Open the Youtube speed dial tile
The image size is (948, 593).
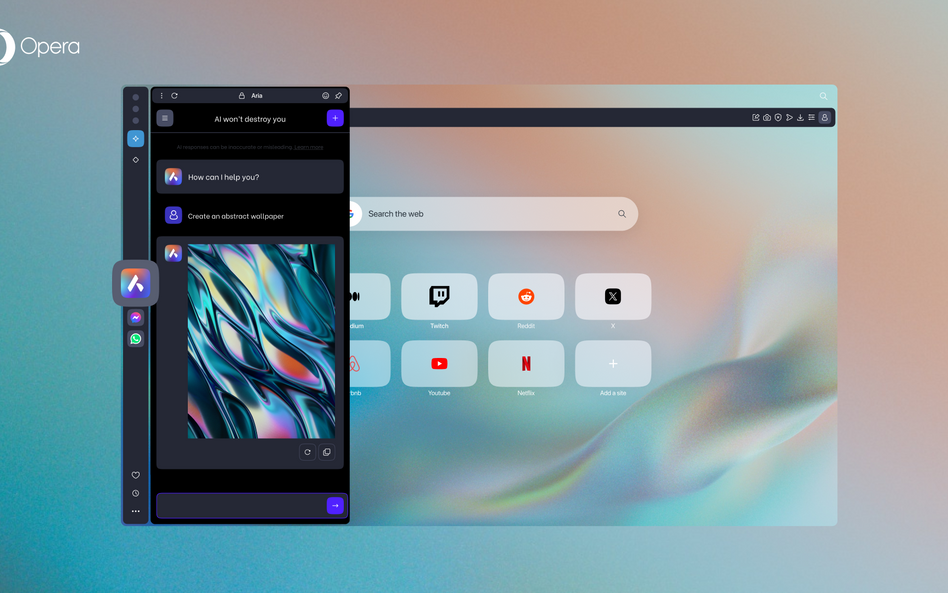(439, 363)
